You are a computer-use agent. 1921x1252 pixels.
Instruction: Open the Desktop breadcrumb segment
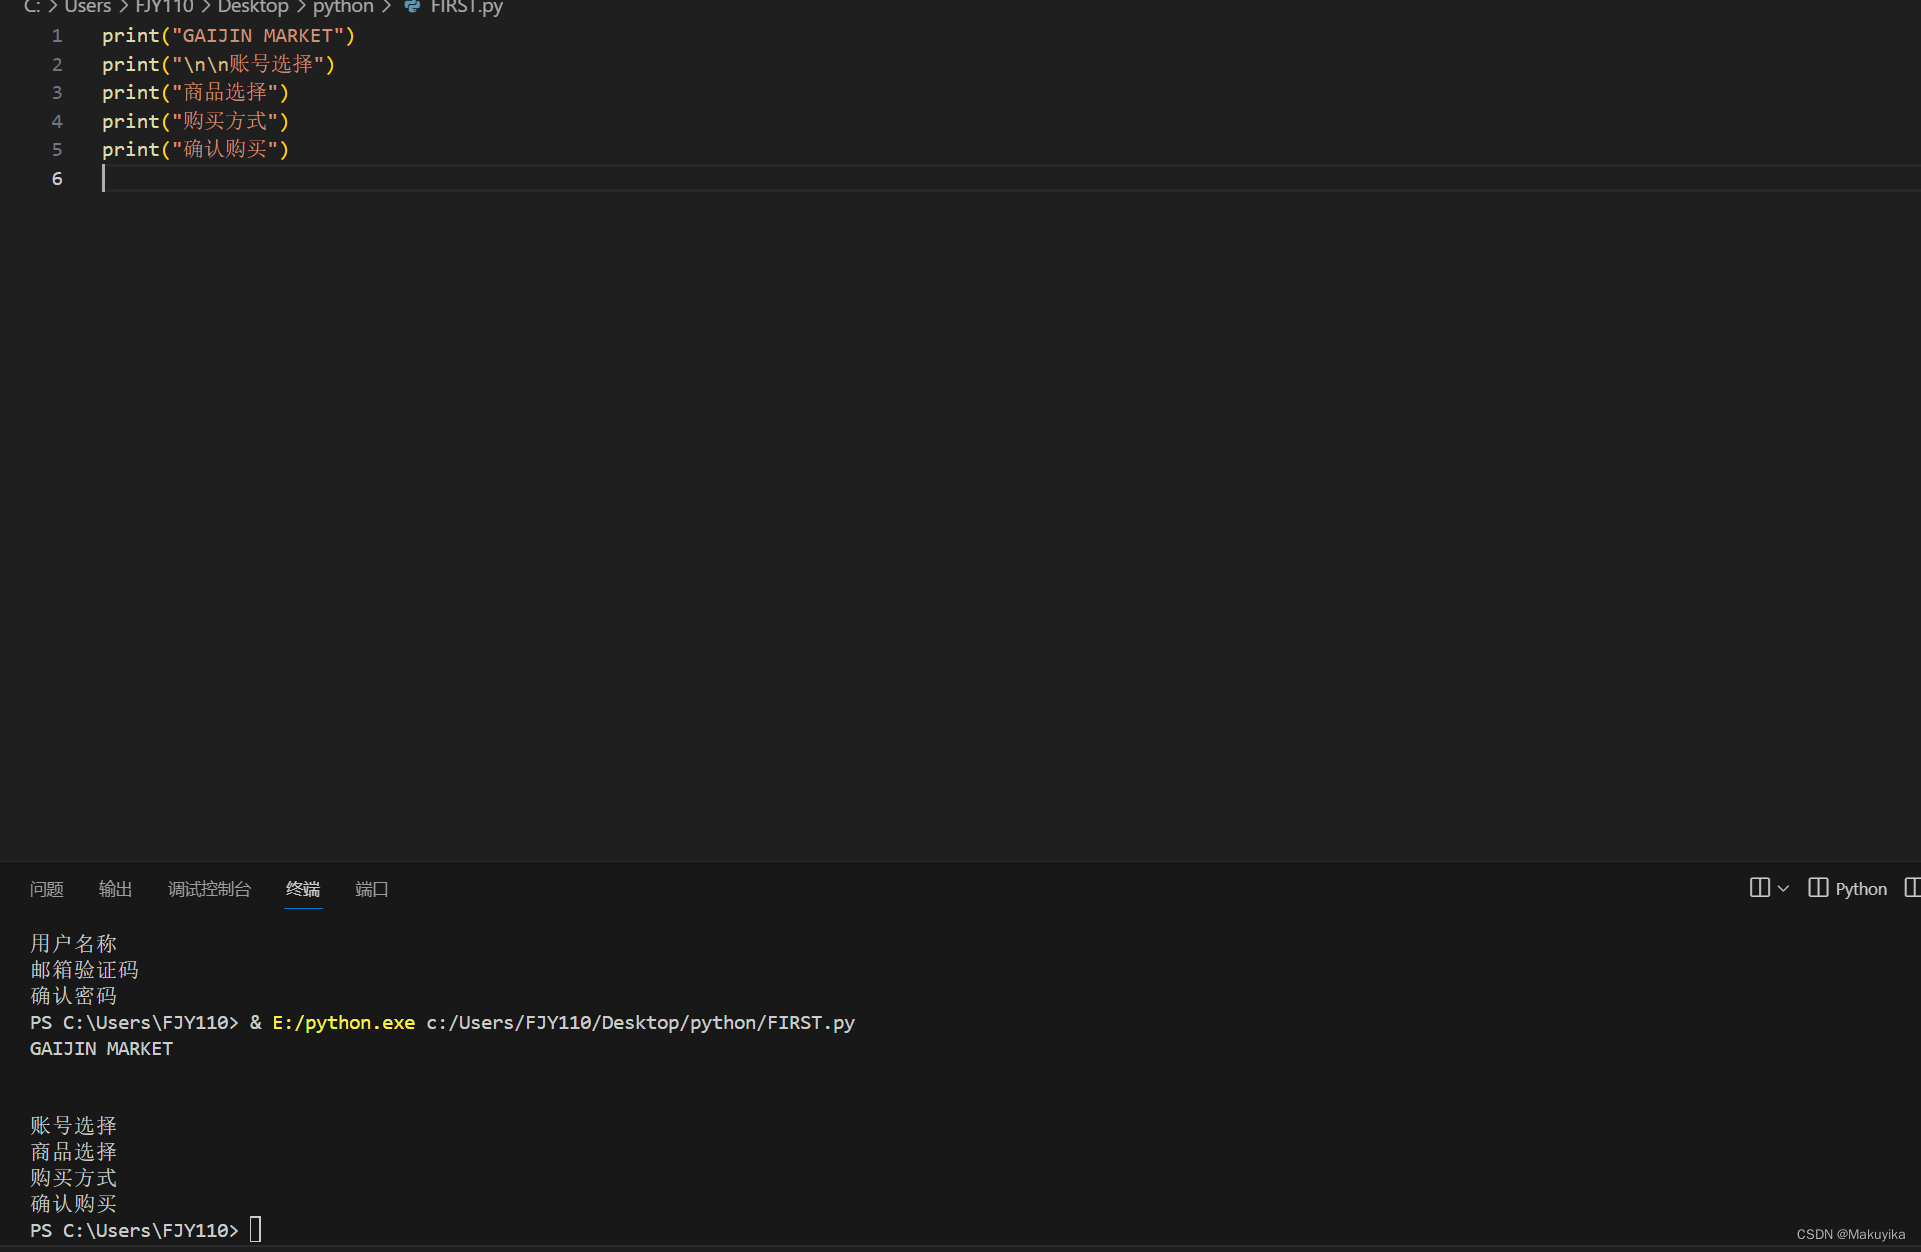(253, 7)
